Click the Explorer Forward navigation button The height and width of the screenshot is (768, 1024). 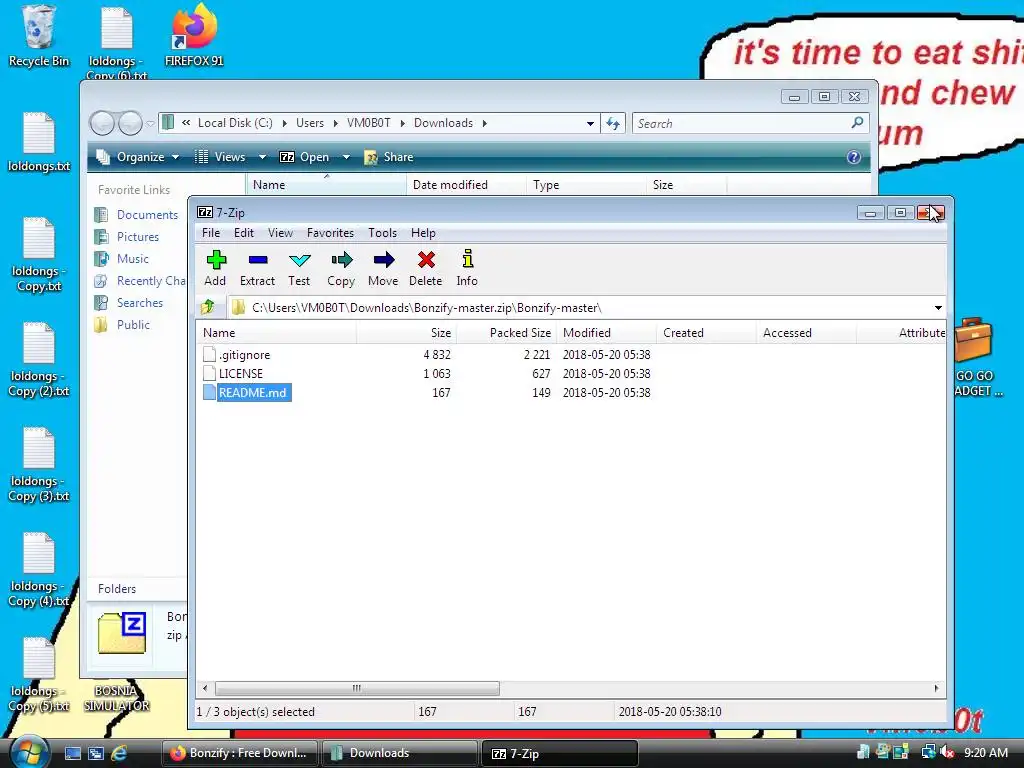click(130, 123)
